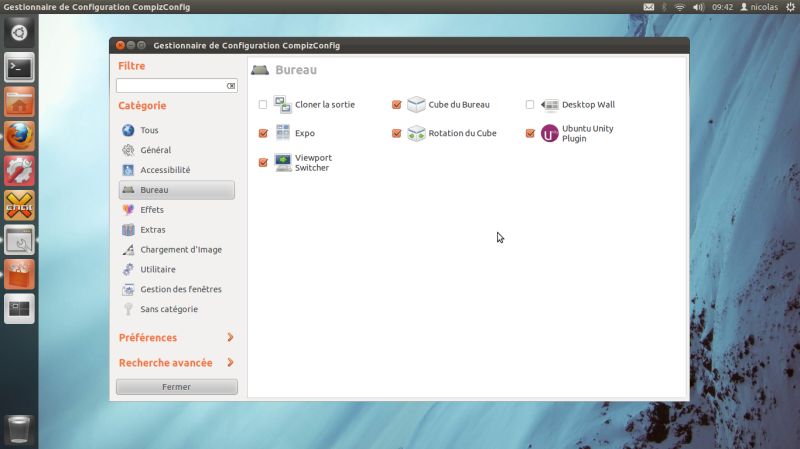Select the Gestion des fenêtres category
Image resolution: width=800 pixels, height=449 pixels.
pos(177,289)
